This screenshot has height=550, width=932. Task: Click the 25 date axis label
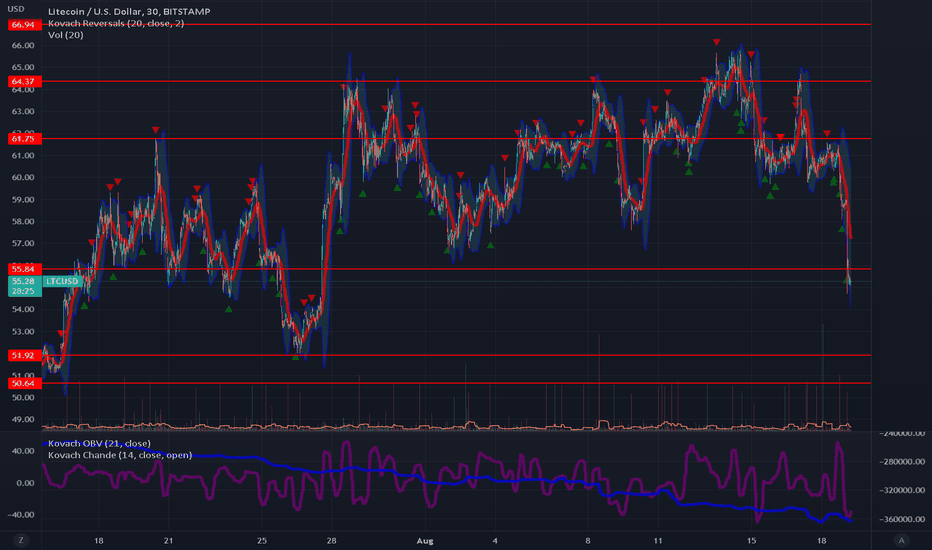(x=262, y=541)
